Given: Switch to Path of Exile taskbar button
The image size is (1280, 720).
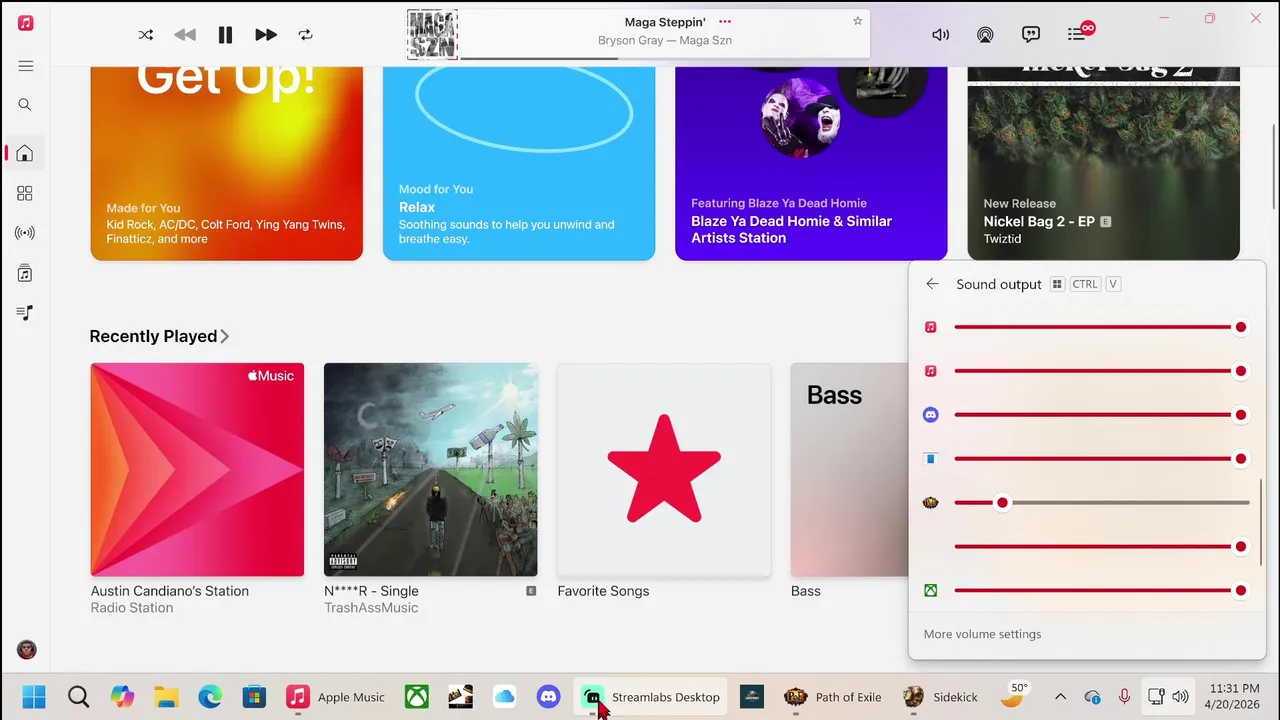Looking at the screenshot, I should pyautogui.click(x=833, y=697).
